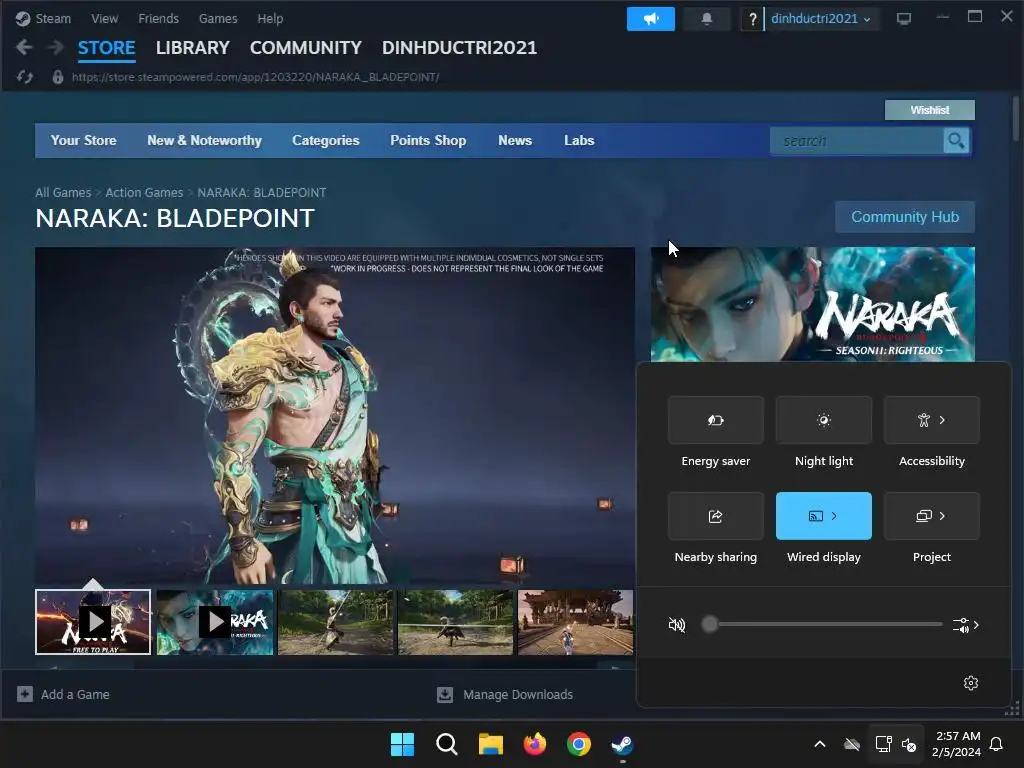Click All Games breadcrumb
1024x768 pixels.
pos(63,193)
